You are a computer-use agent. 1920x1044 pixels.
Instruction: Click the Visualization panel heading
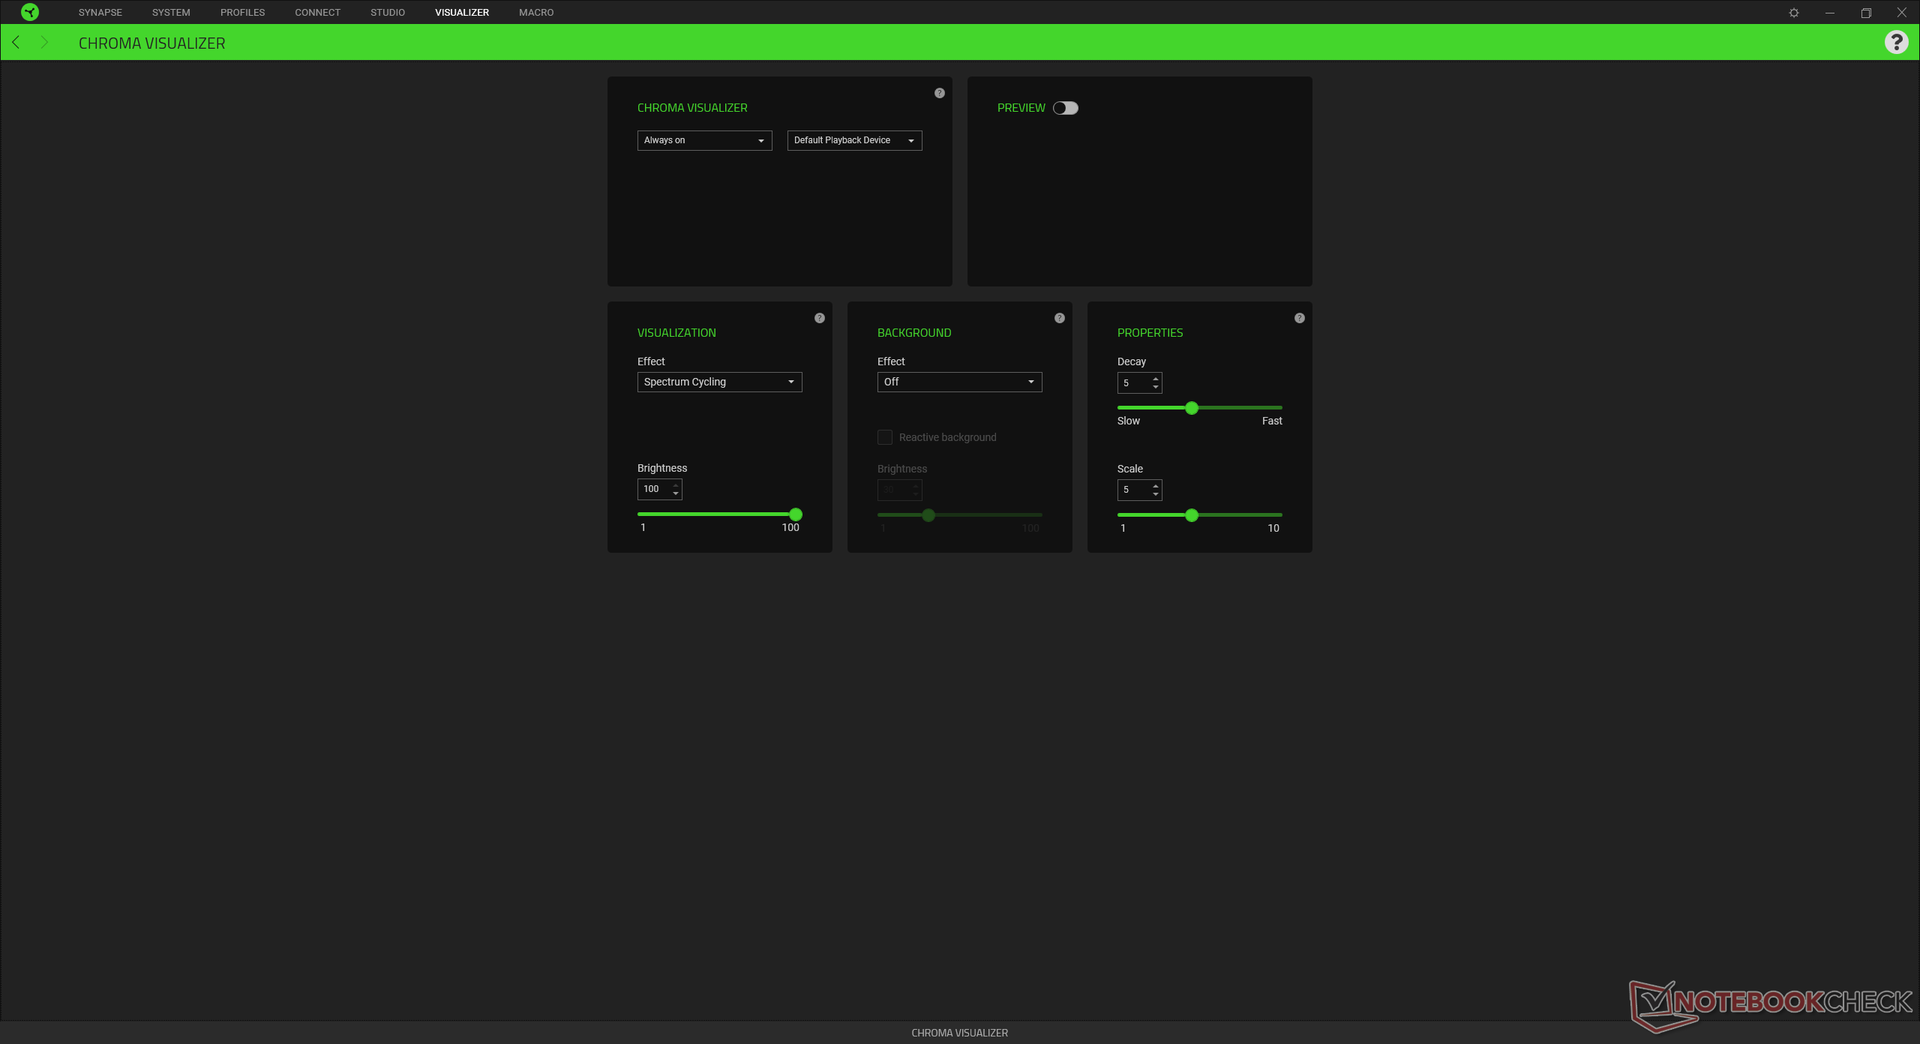pyautogui.click(x=676, y=333)
